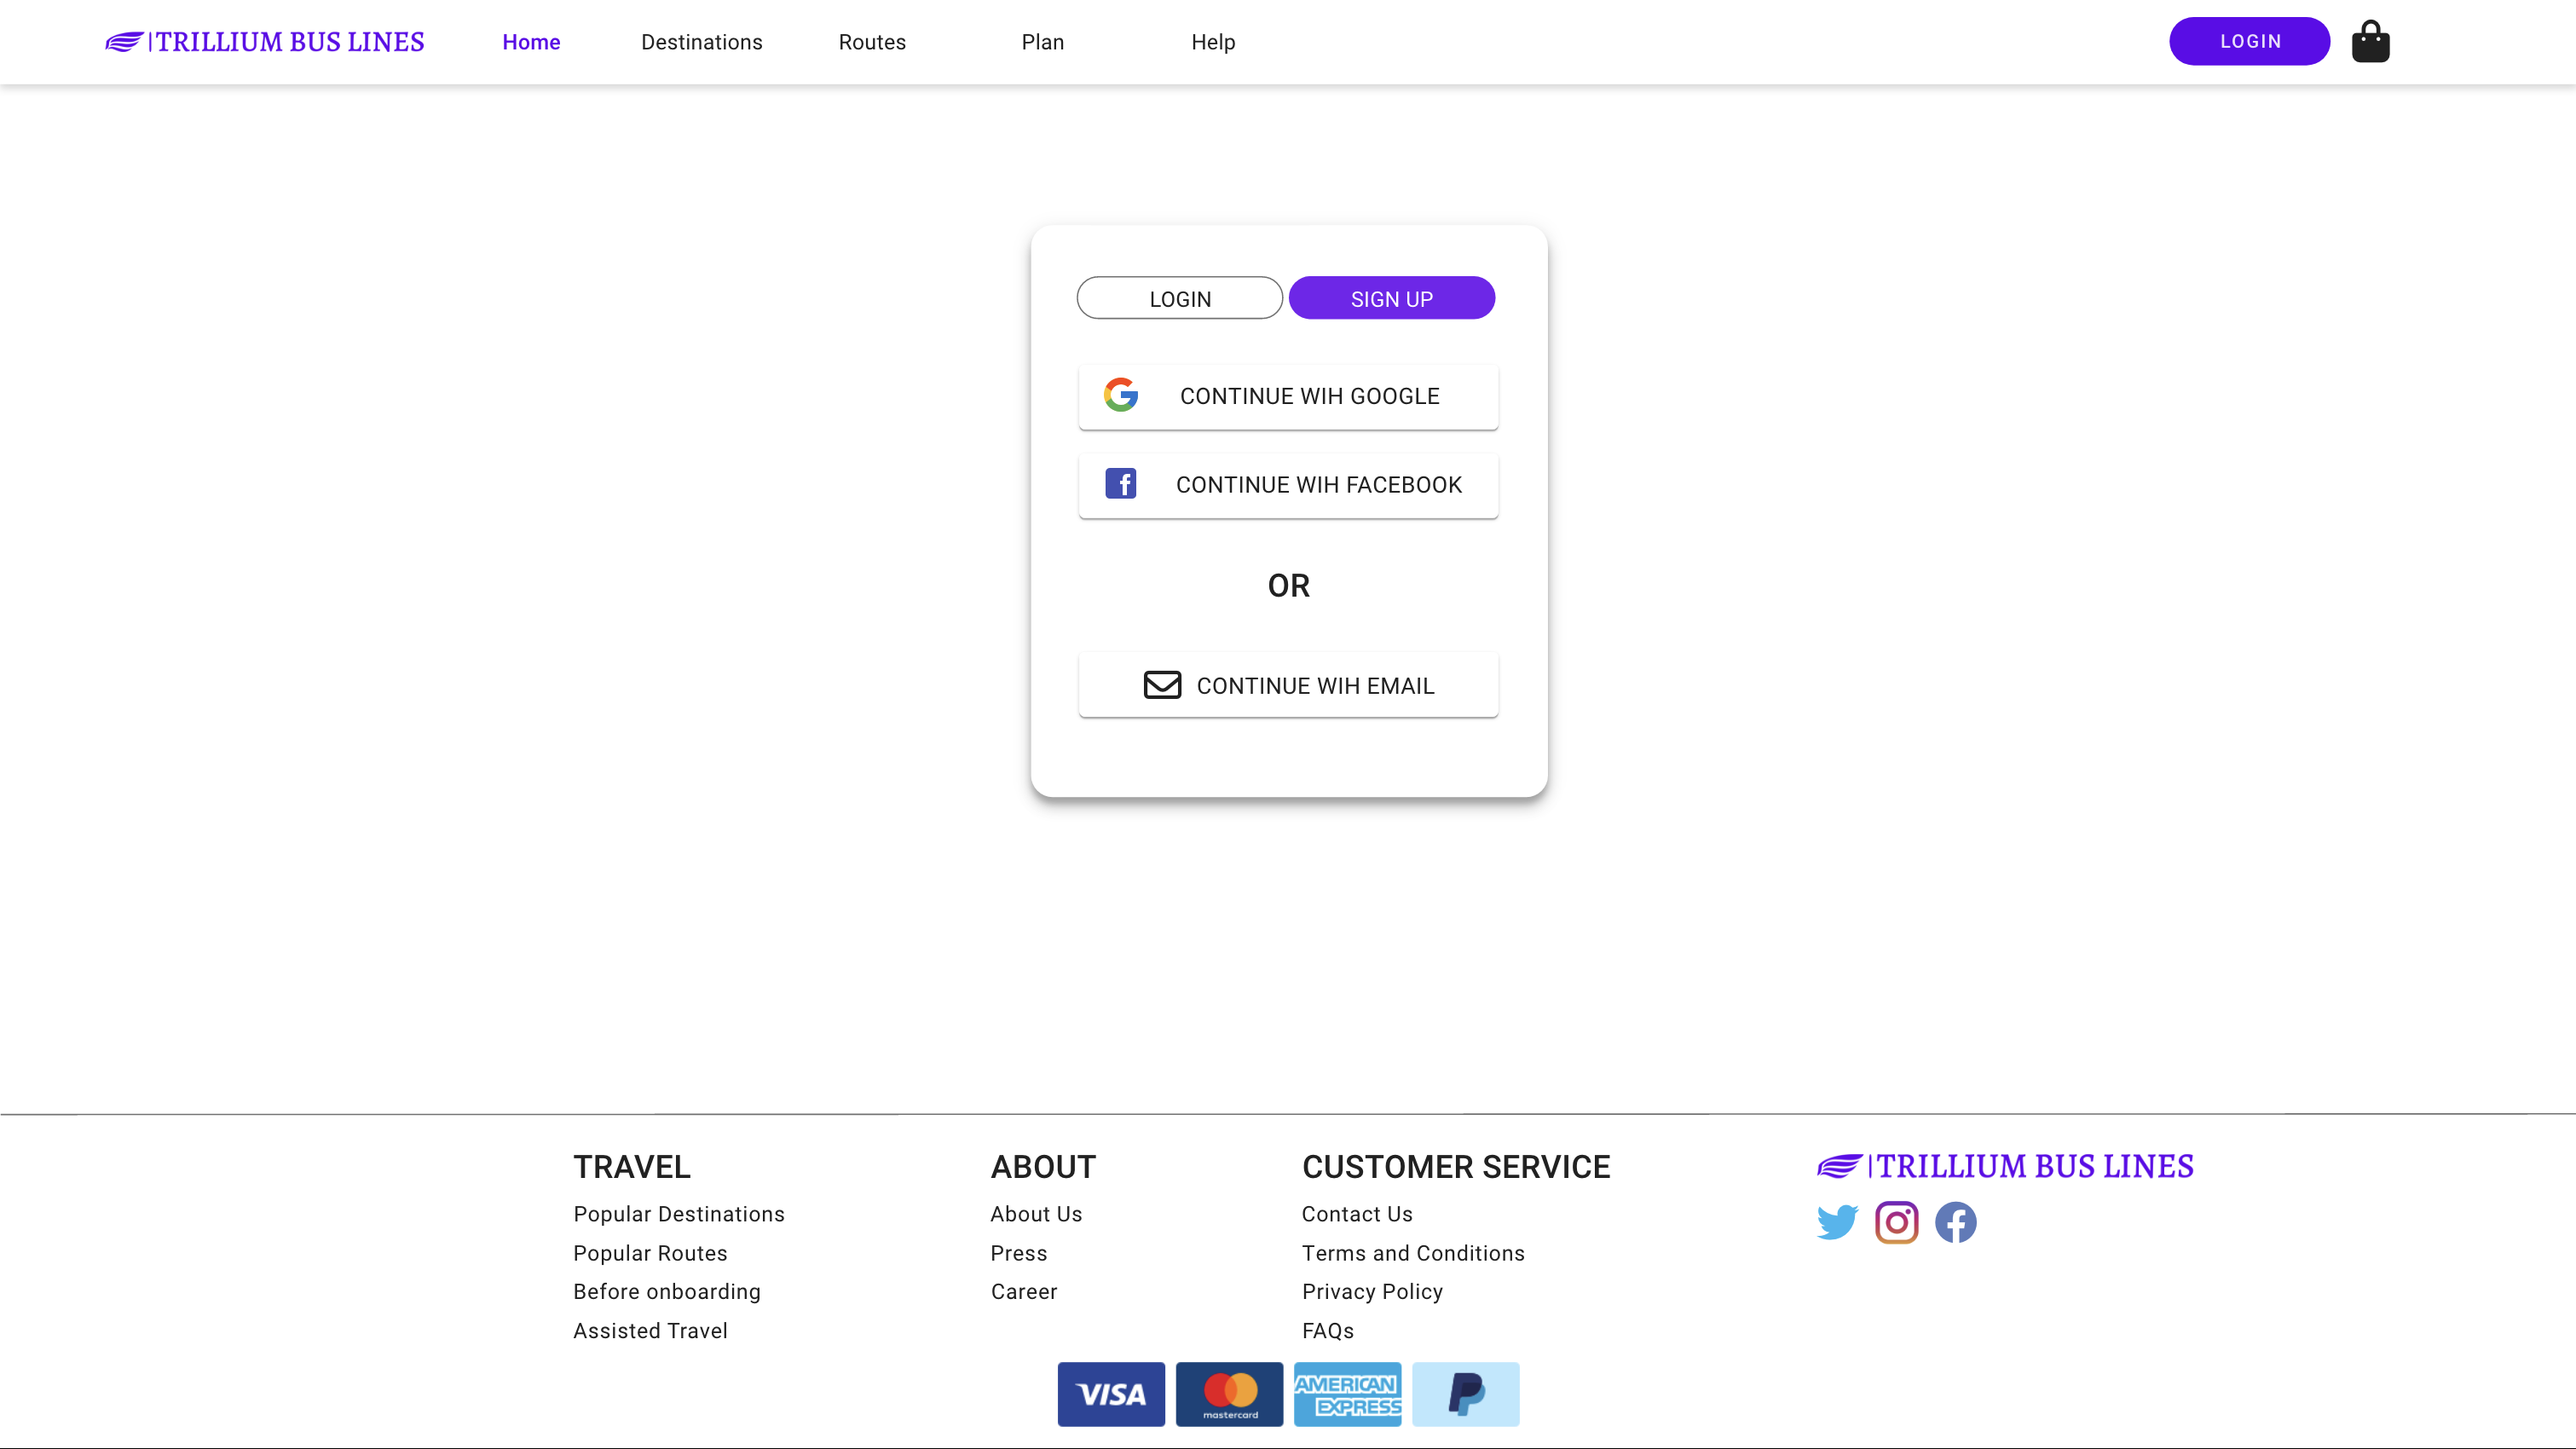
Task: Click the Google icon on the signup card
Action: point(1122,395)
